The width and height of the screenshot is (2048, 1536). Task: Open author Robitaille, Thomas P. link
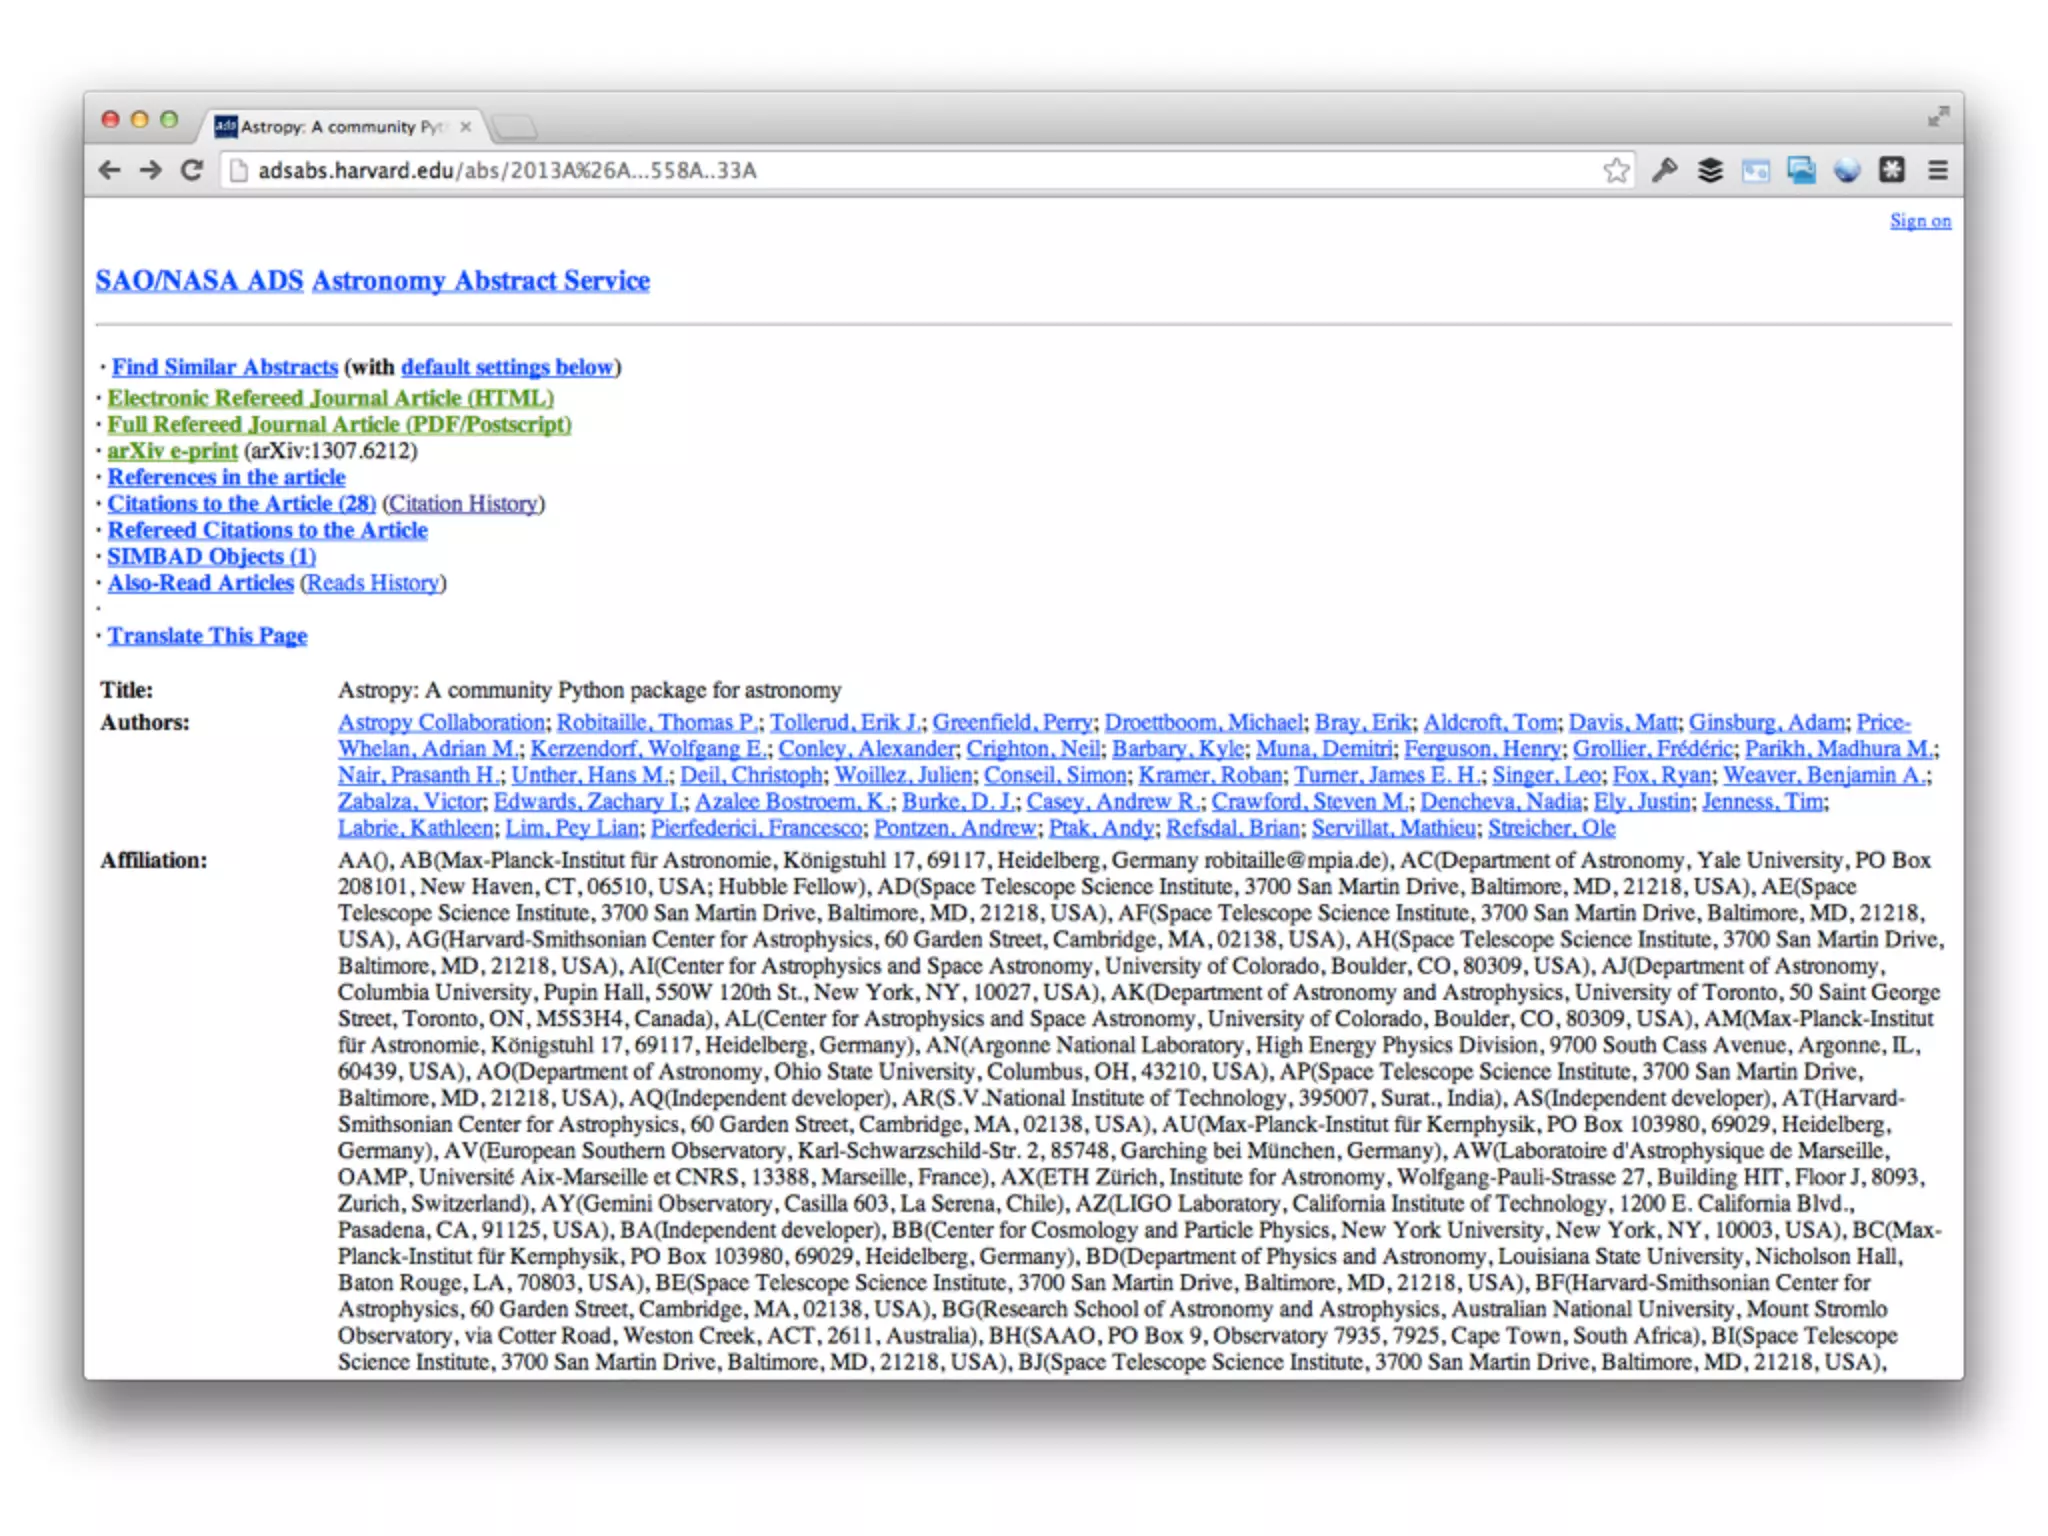657,722
